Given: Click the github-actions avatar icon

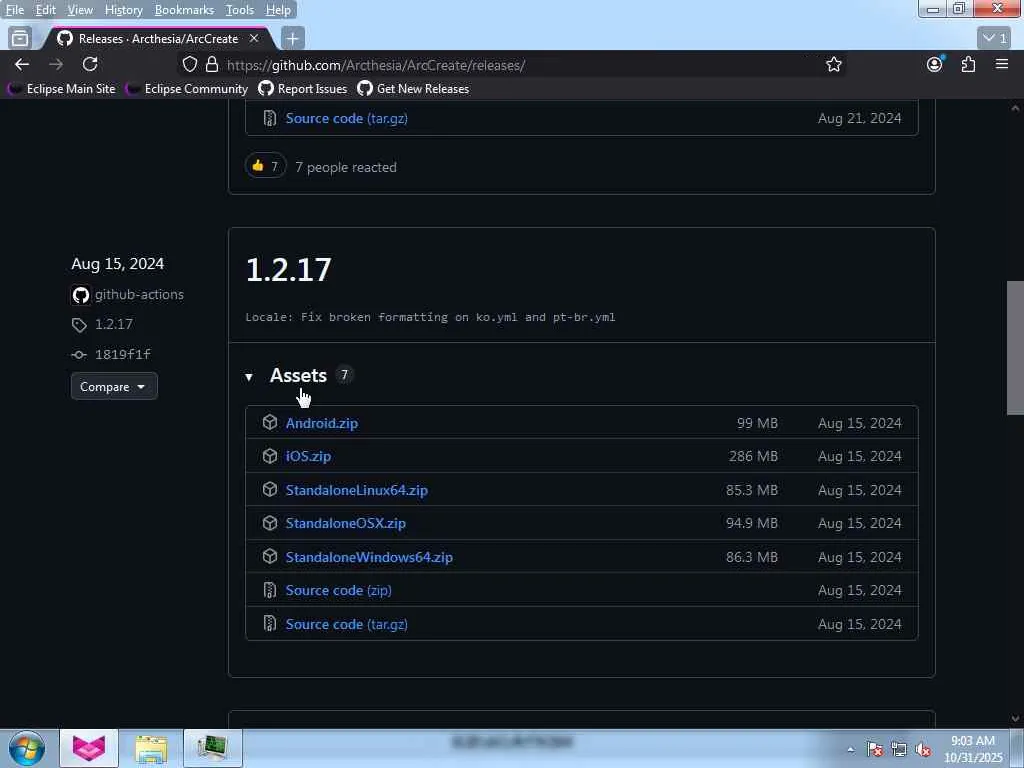Looking at the screenshot, I should [80, 295].
